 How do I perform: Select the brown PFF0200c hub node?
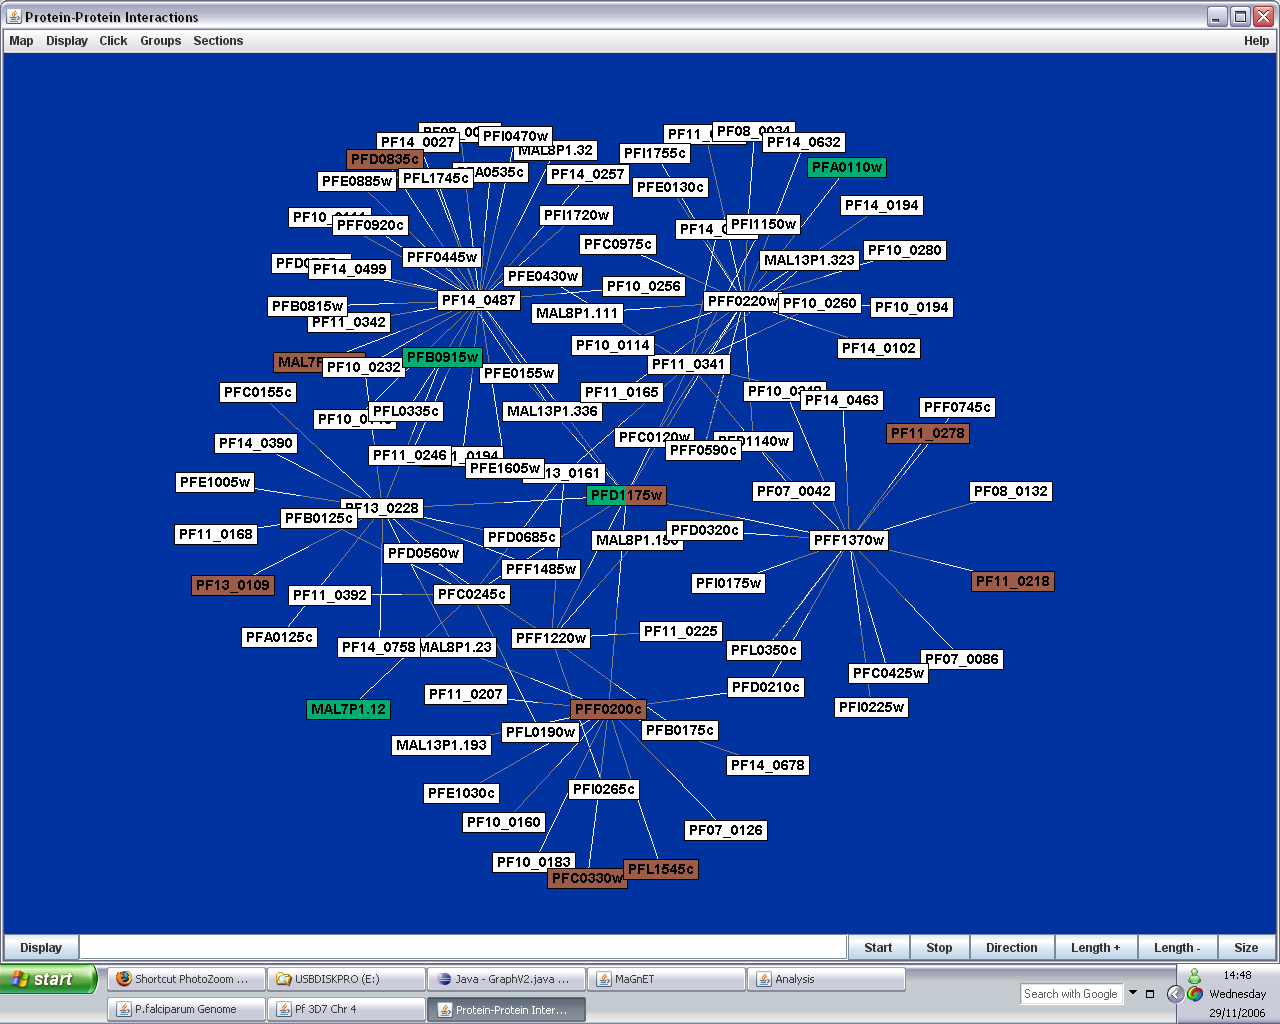[608, 709]
